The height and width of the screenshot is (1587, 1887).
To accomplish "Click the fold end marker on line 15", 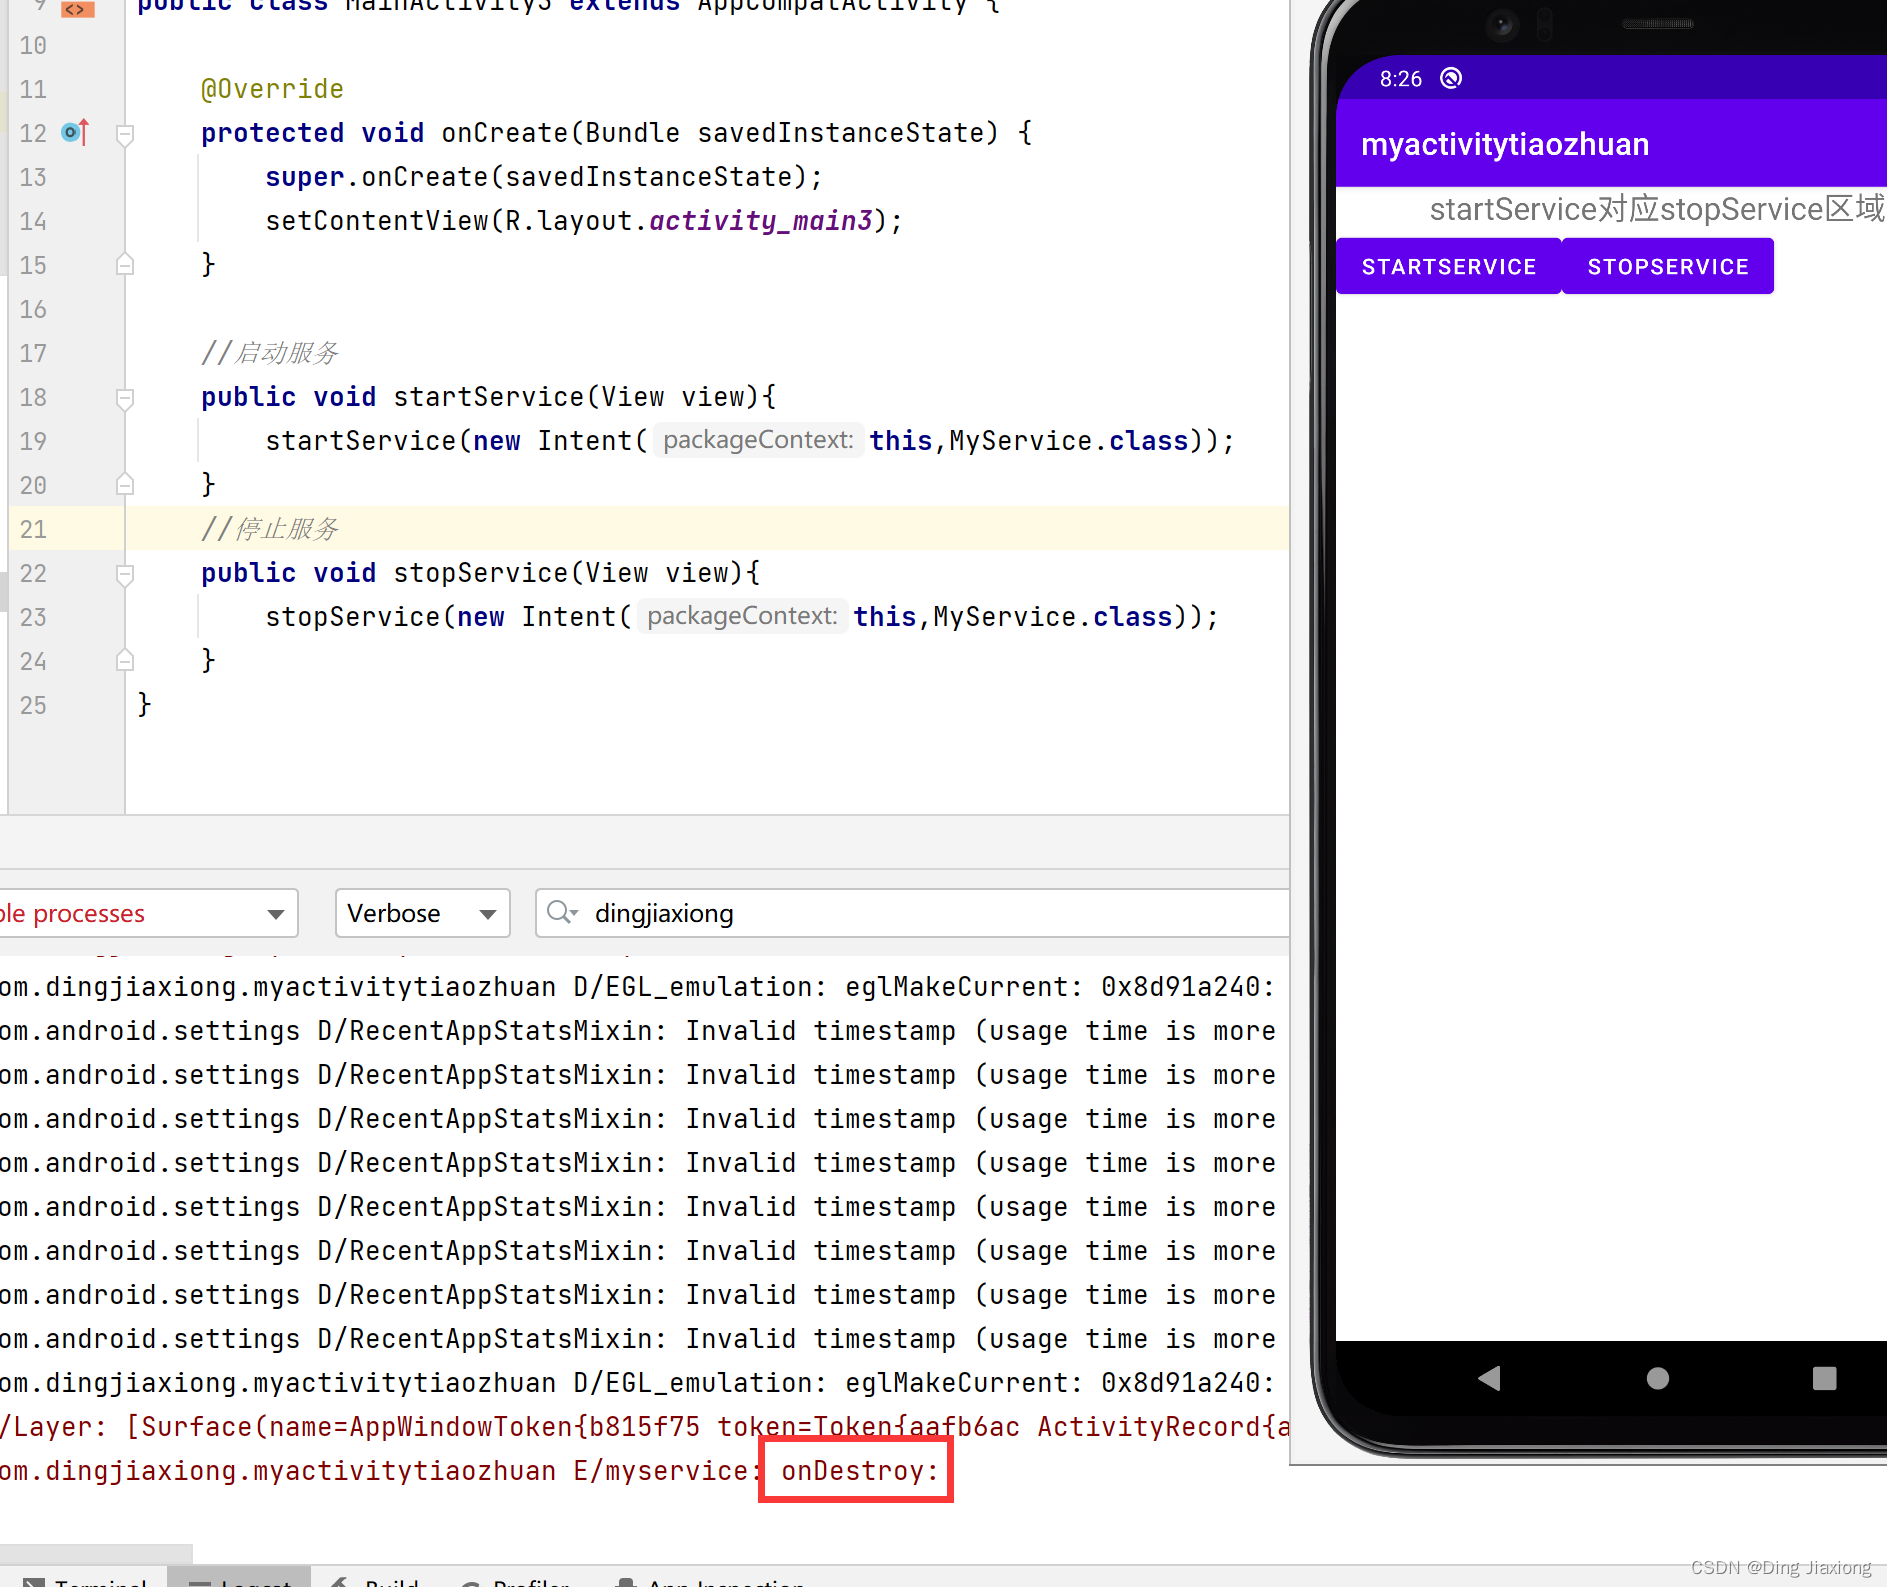I will pyautogui.click(x=125, y=264).
